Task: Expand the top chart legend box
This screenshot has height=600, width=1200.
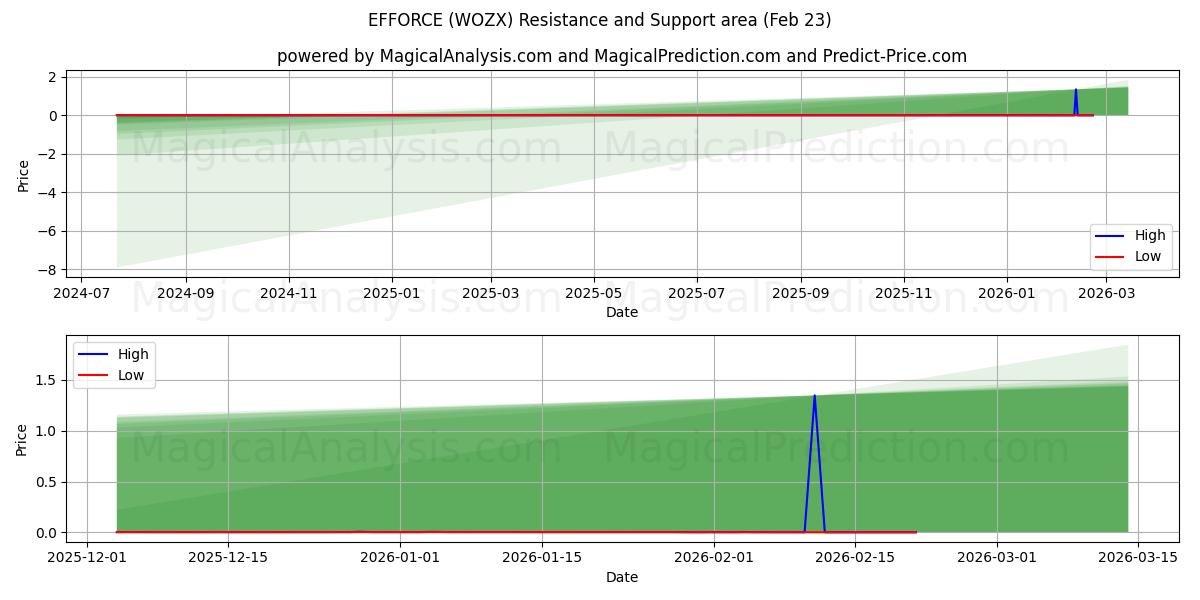Action: (1130, 245)
